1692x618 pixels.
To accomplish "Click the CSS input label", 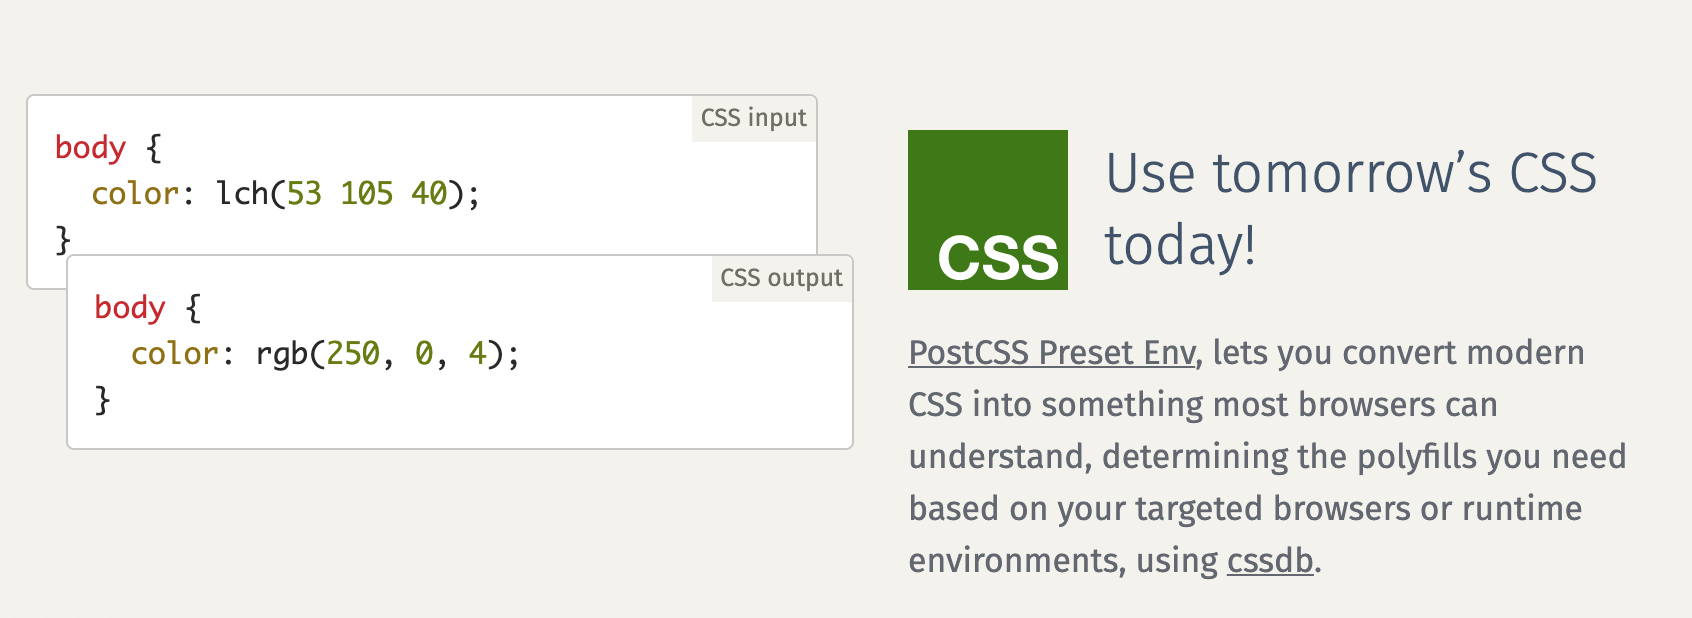I will click(x=753, y=118).
